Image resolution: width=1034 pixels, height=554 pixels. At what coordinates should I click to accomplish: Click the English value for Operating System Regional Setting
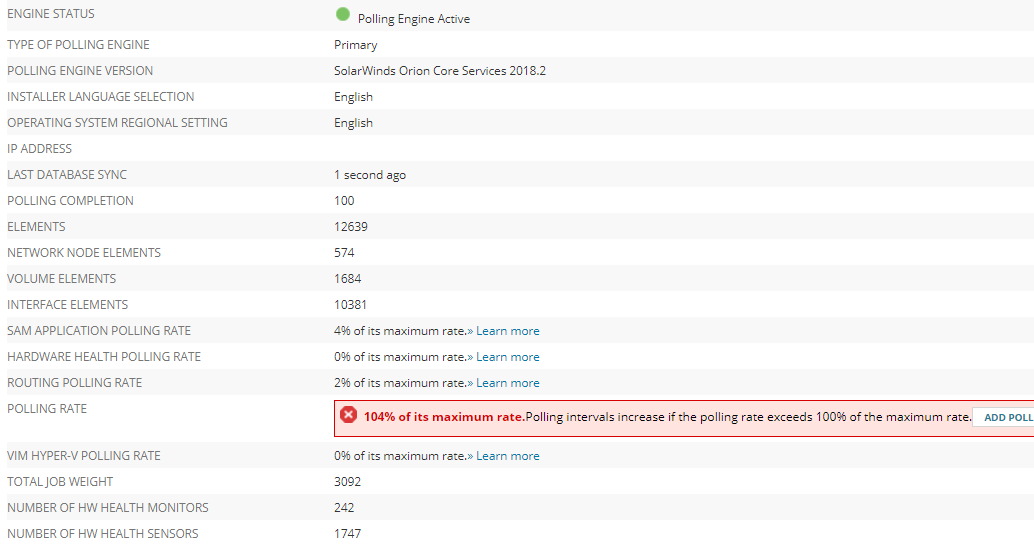point(353,123)
